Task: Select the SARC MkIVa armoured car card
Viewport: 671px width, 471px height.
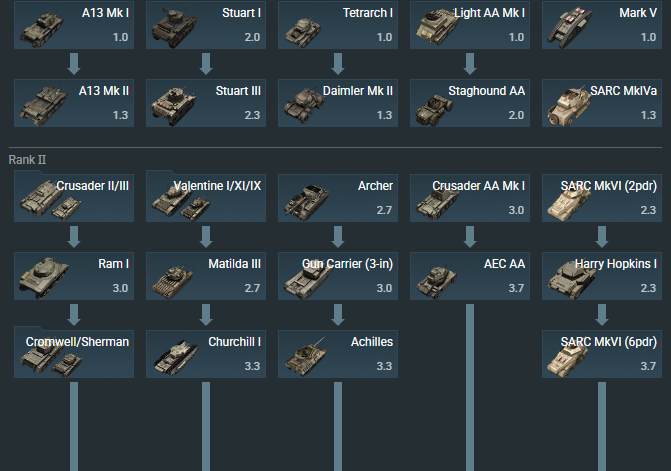Action: (x=602, y=103)
